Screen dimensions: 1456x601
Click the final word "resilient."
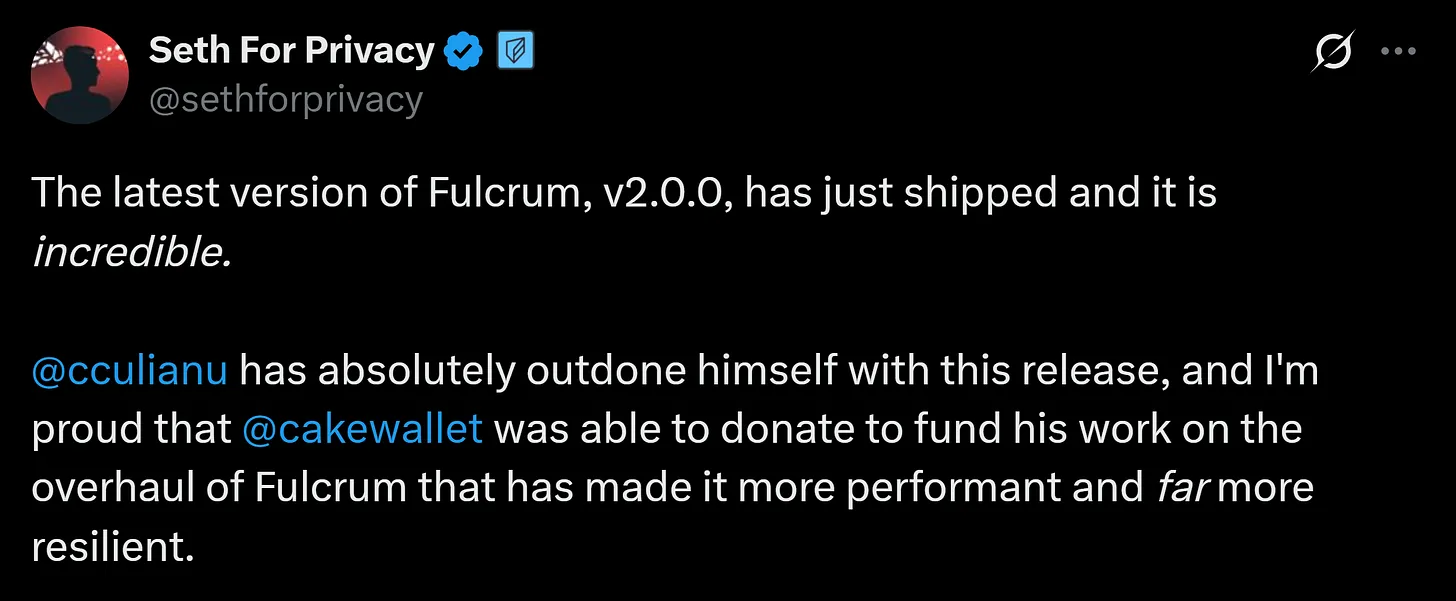(x=112, y=546)
